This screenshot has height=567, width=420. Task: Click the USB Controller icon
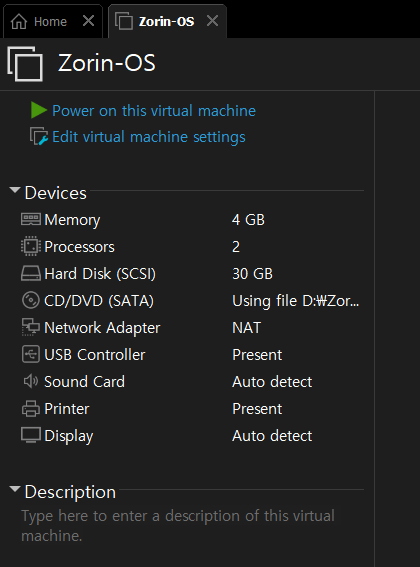pyautogui.click(x=31, y=354)
